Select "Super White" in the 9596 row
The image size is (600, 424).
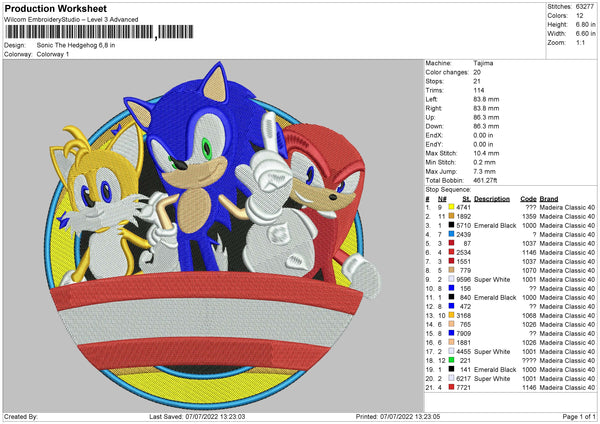[x=492, y=279]
